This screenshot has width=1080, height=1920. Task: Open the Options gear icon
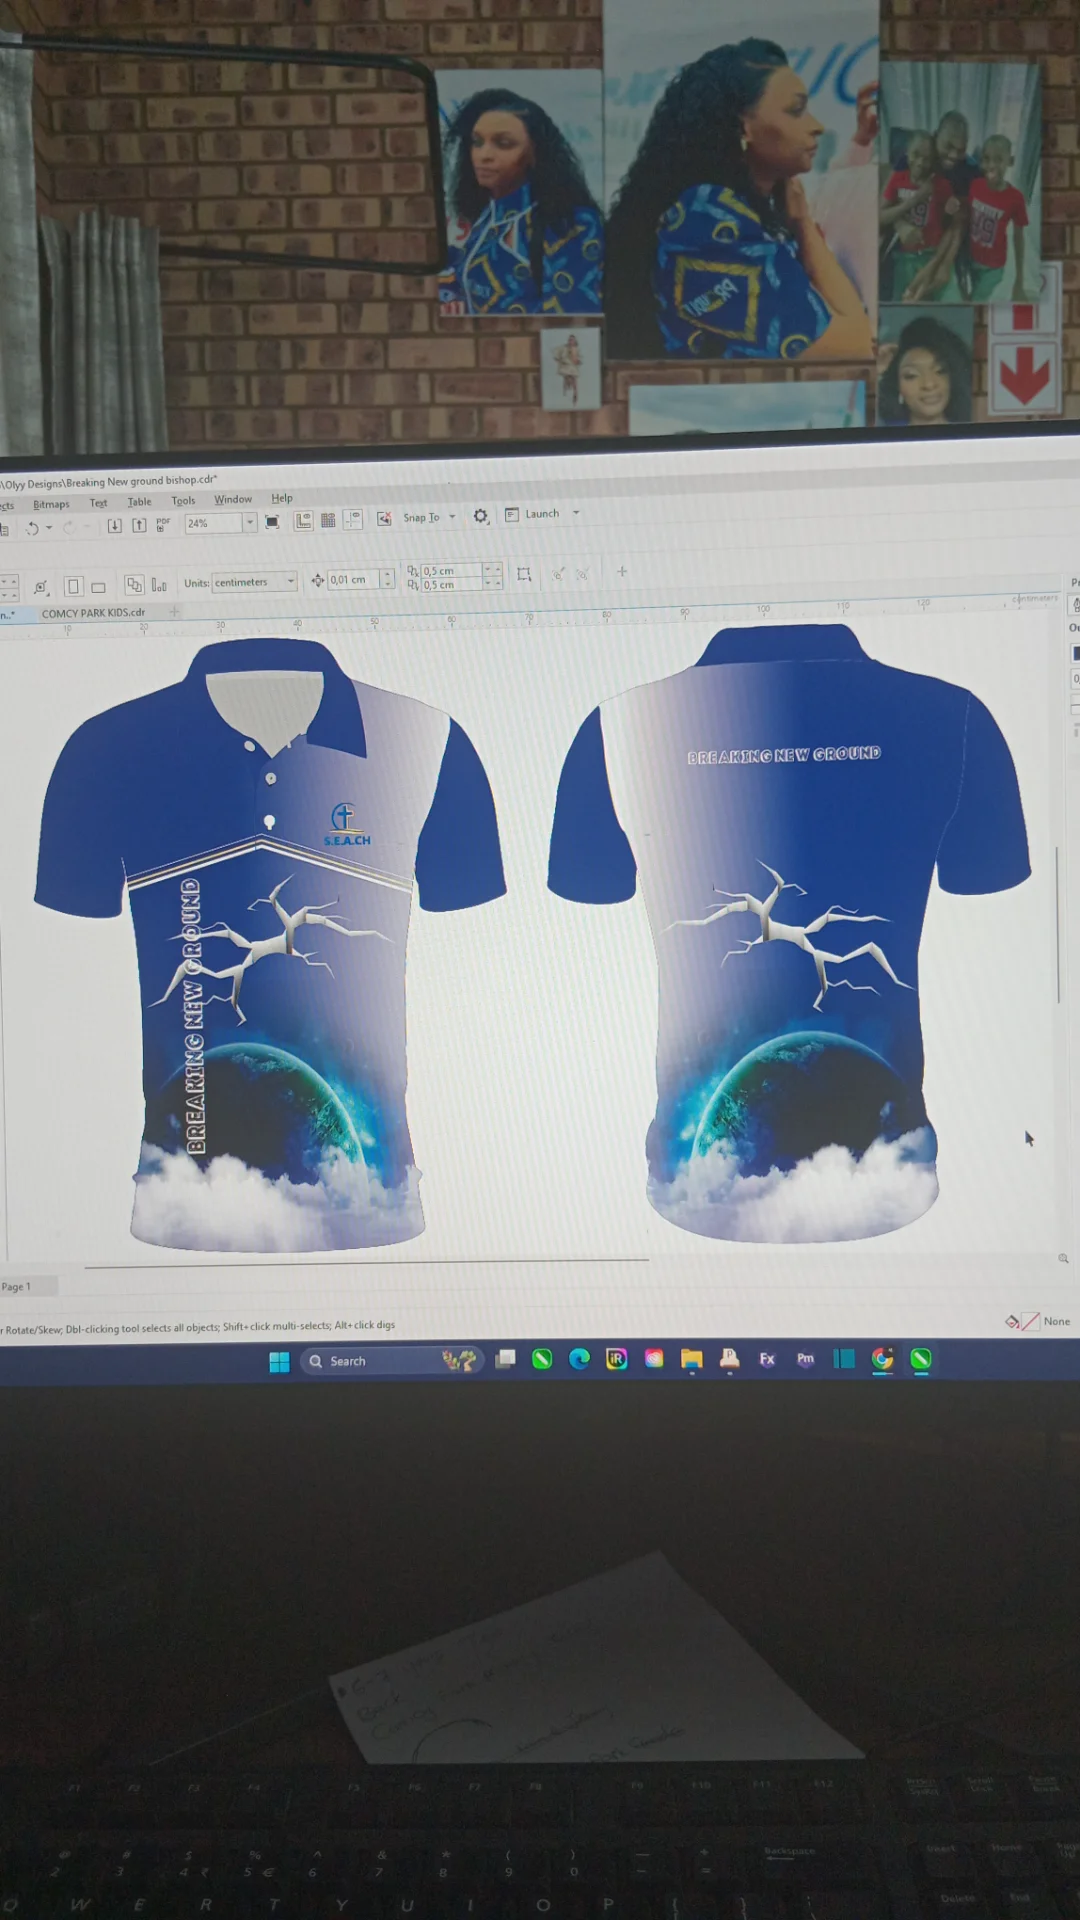[x=481, y=516]
